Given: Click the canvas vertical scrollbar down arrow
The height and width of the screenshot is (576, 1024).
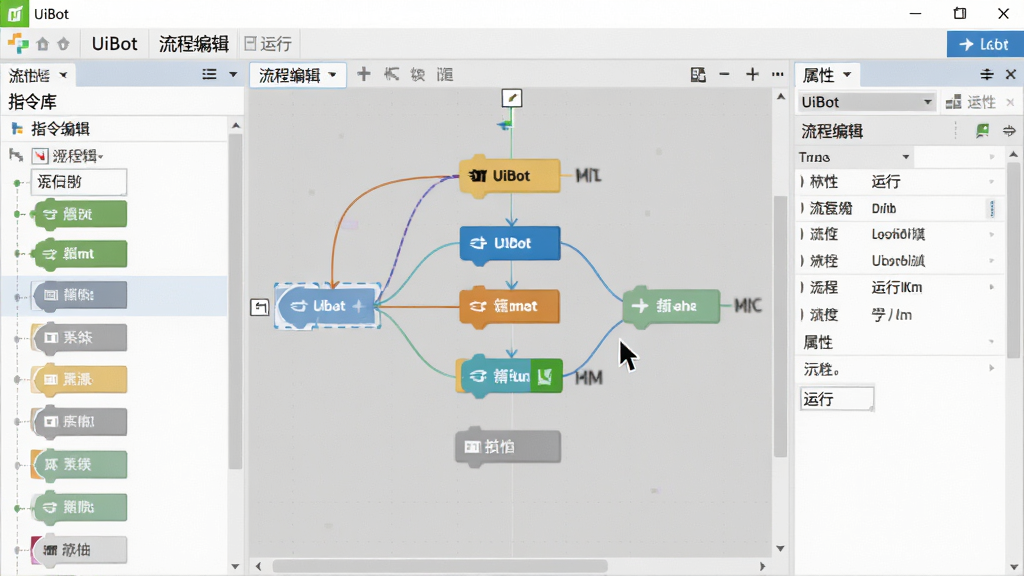Looking at the screenshot, I should click(780, 549).
